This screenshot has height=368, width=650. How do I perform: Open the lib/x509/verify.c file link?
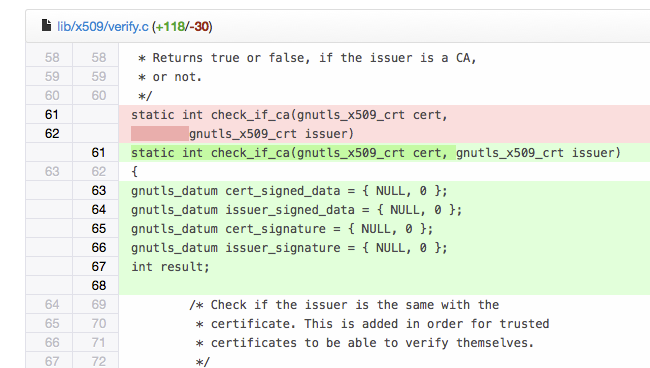(103, 27)
